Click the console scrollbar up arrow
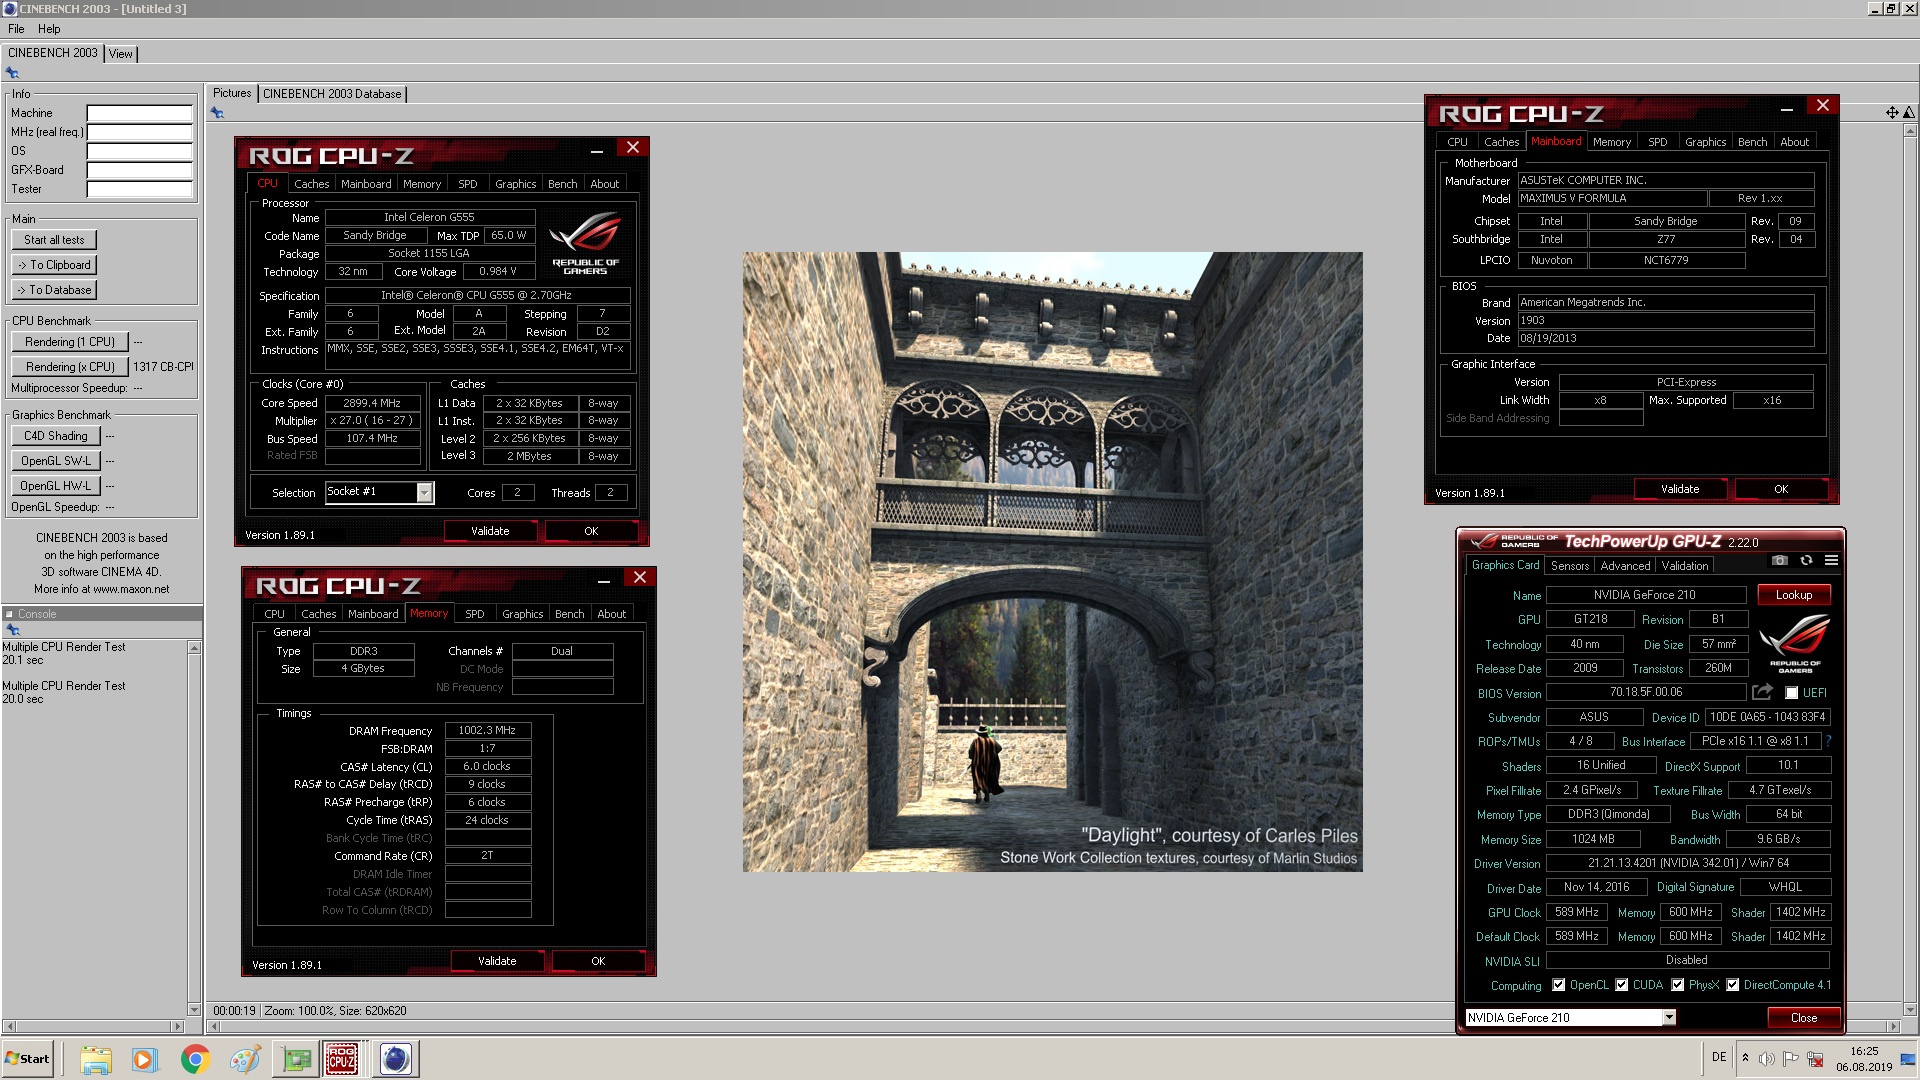This screenshot has height=1080, width=1920. (x=194, y=648)
